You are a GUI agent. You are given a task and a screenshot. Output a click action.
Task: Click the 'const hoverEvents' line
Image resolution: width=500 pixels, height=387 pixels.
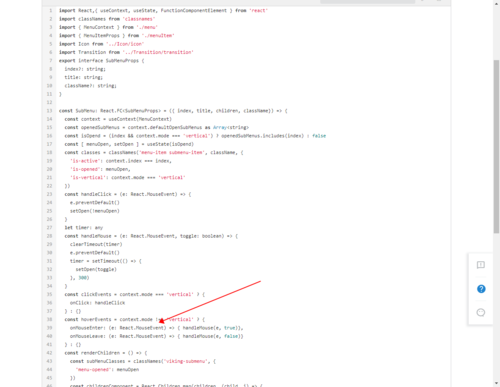click(x=135, y=319)
